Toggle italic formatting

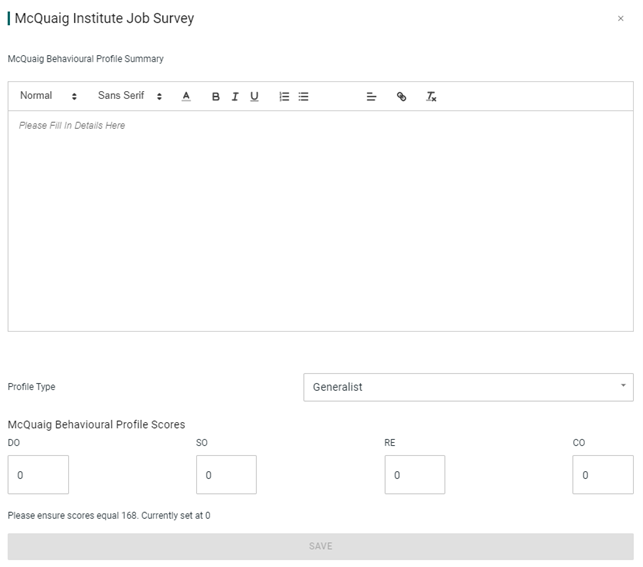point(235,96)
